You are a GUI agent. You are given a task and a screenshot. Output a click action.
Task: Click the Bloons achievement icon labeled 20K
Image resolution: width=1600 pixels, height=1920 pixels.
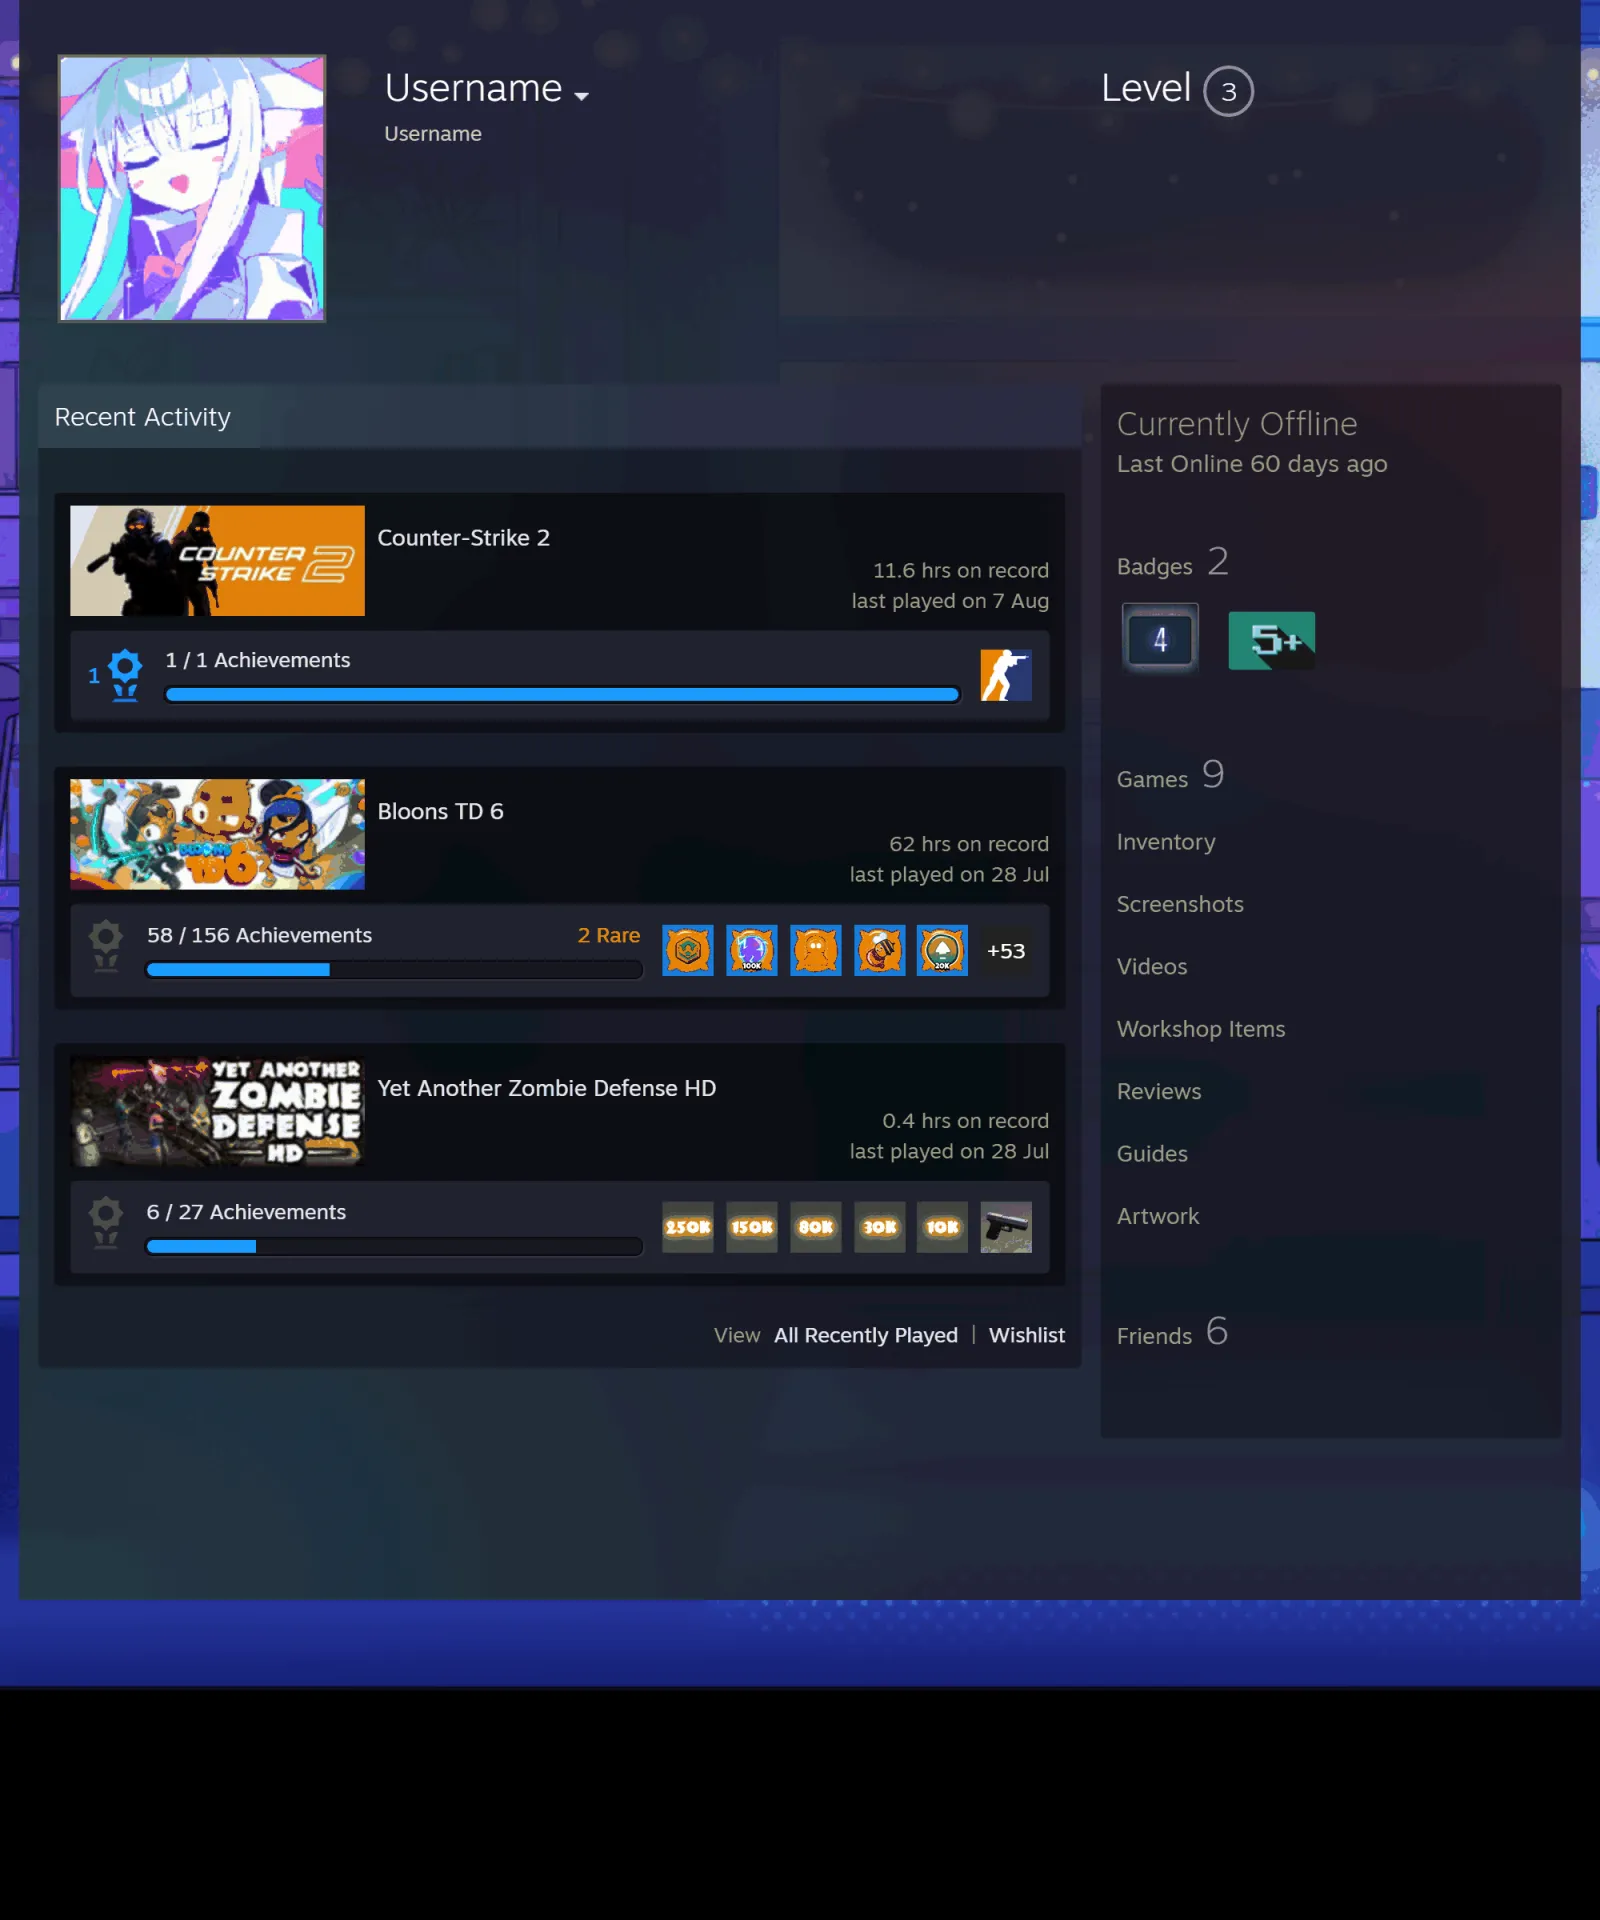click(x=942, y=950)
